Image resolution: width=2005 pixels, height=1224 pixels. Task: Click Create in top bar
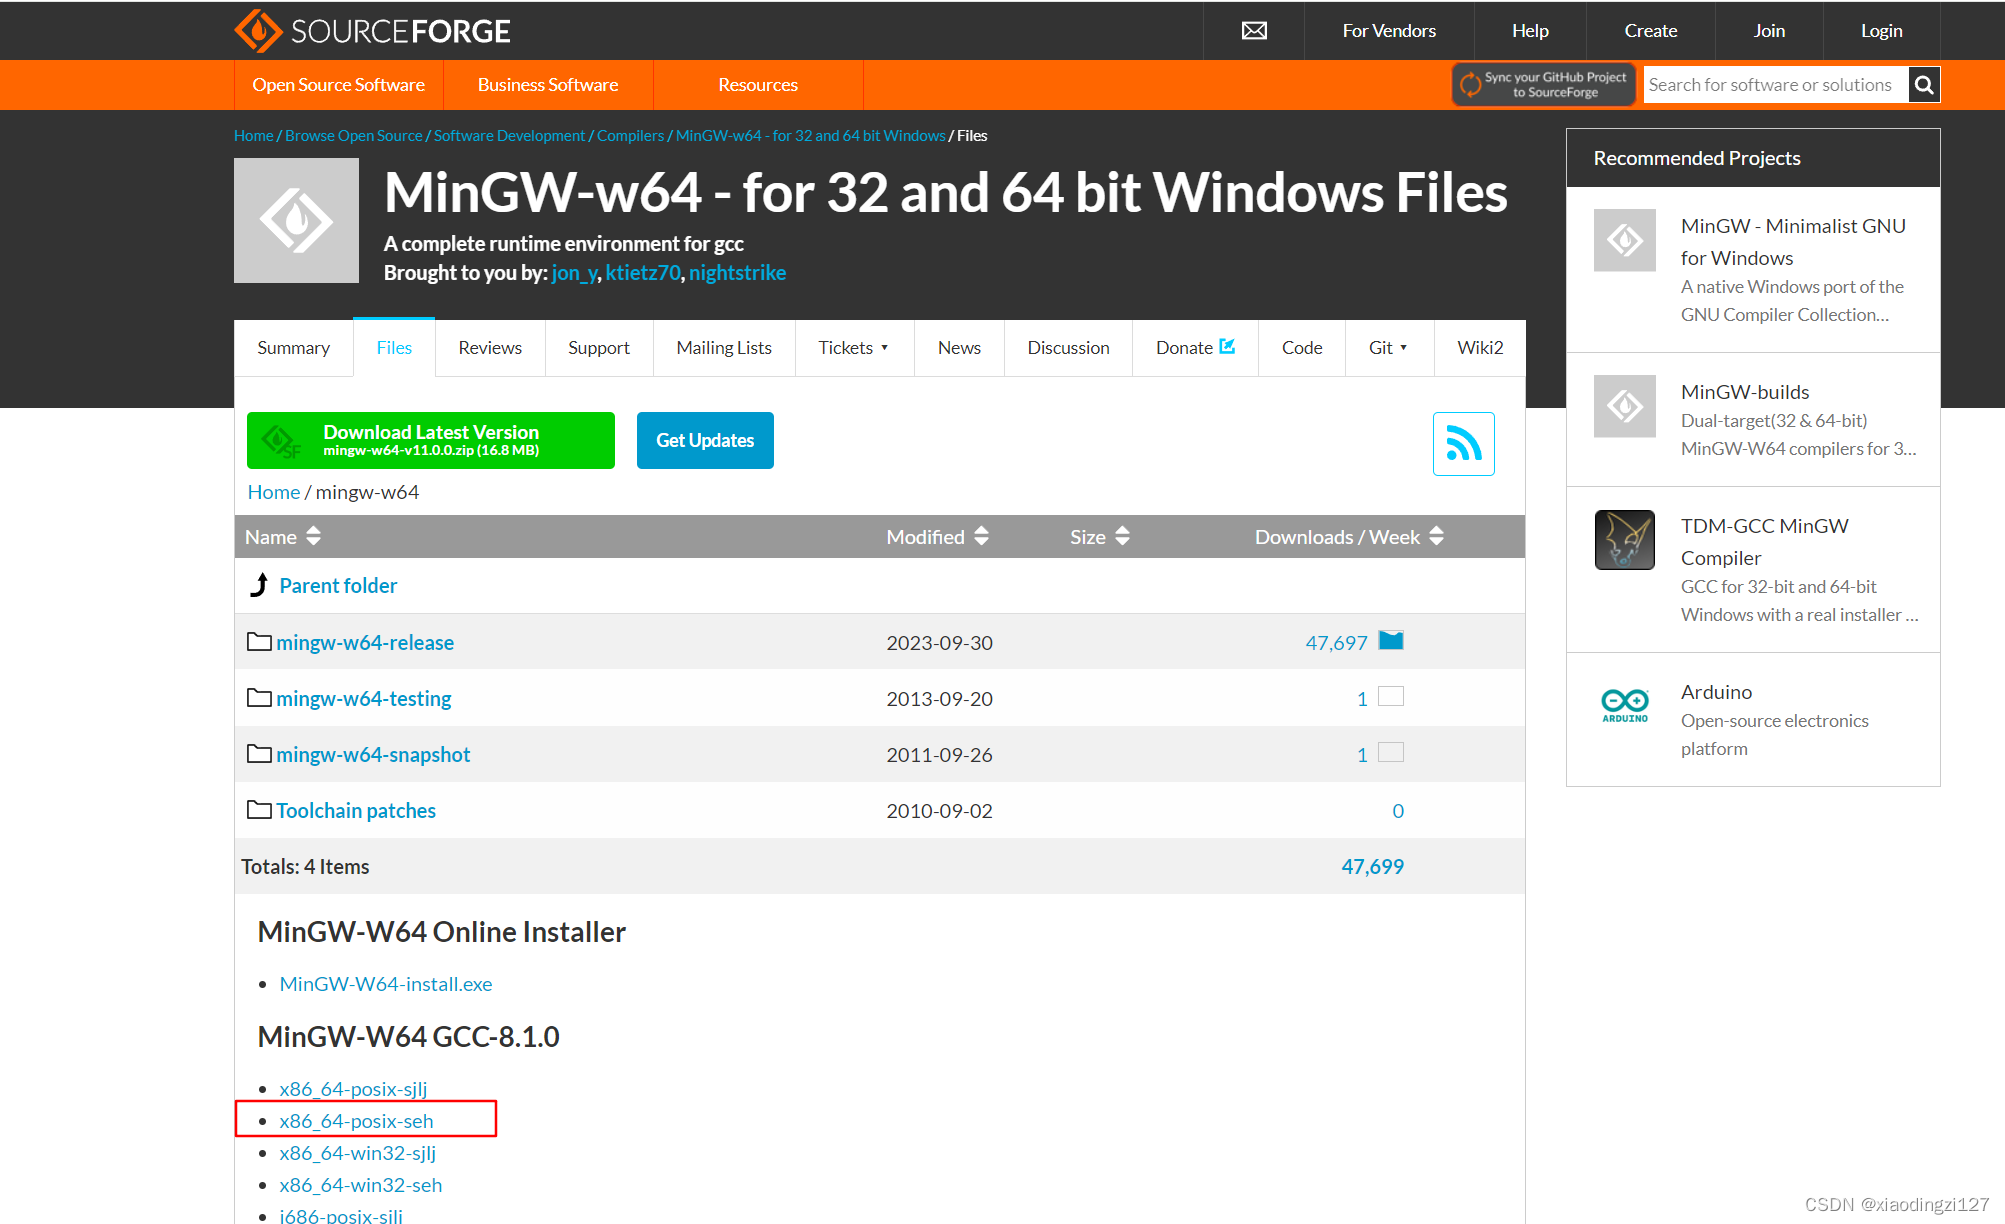point(1651,31)
